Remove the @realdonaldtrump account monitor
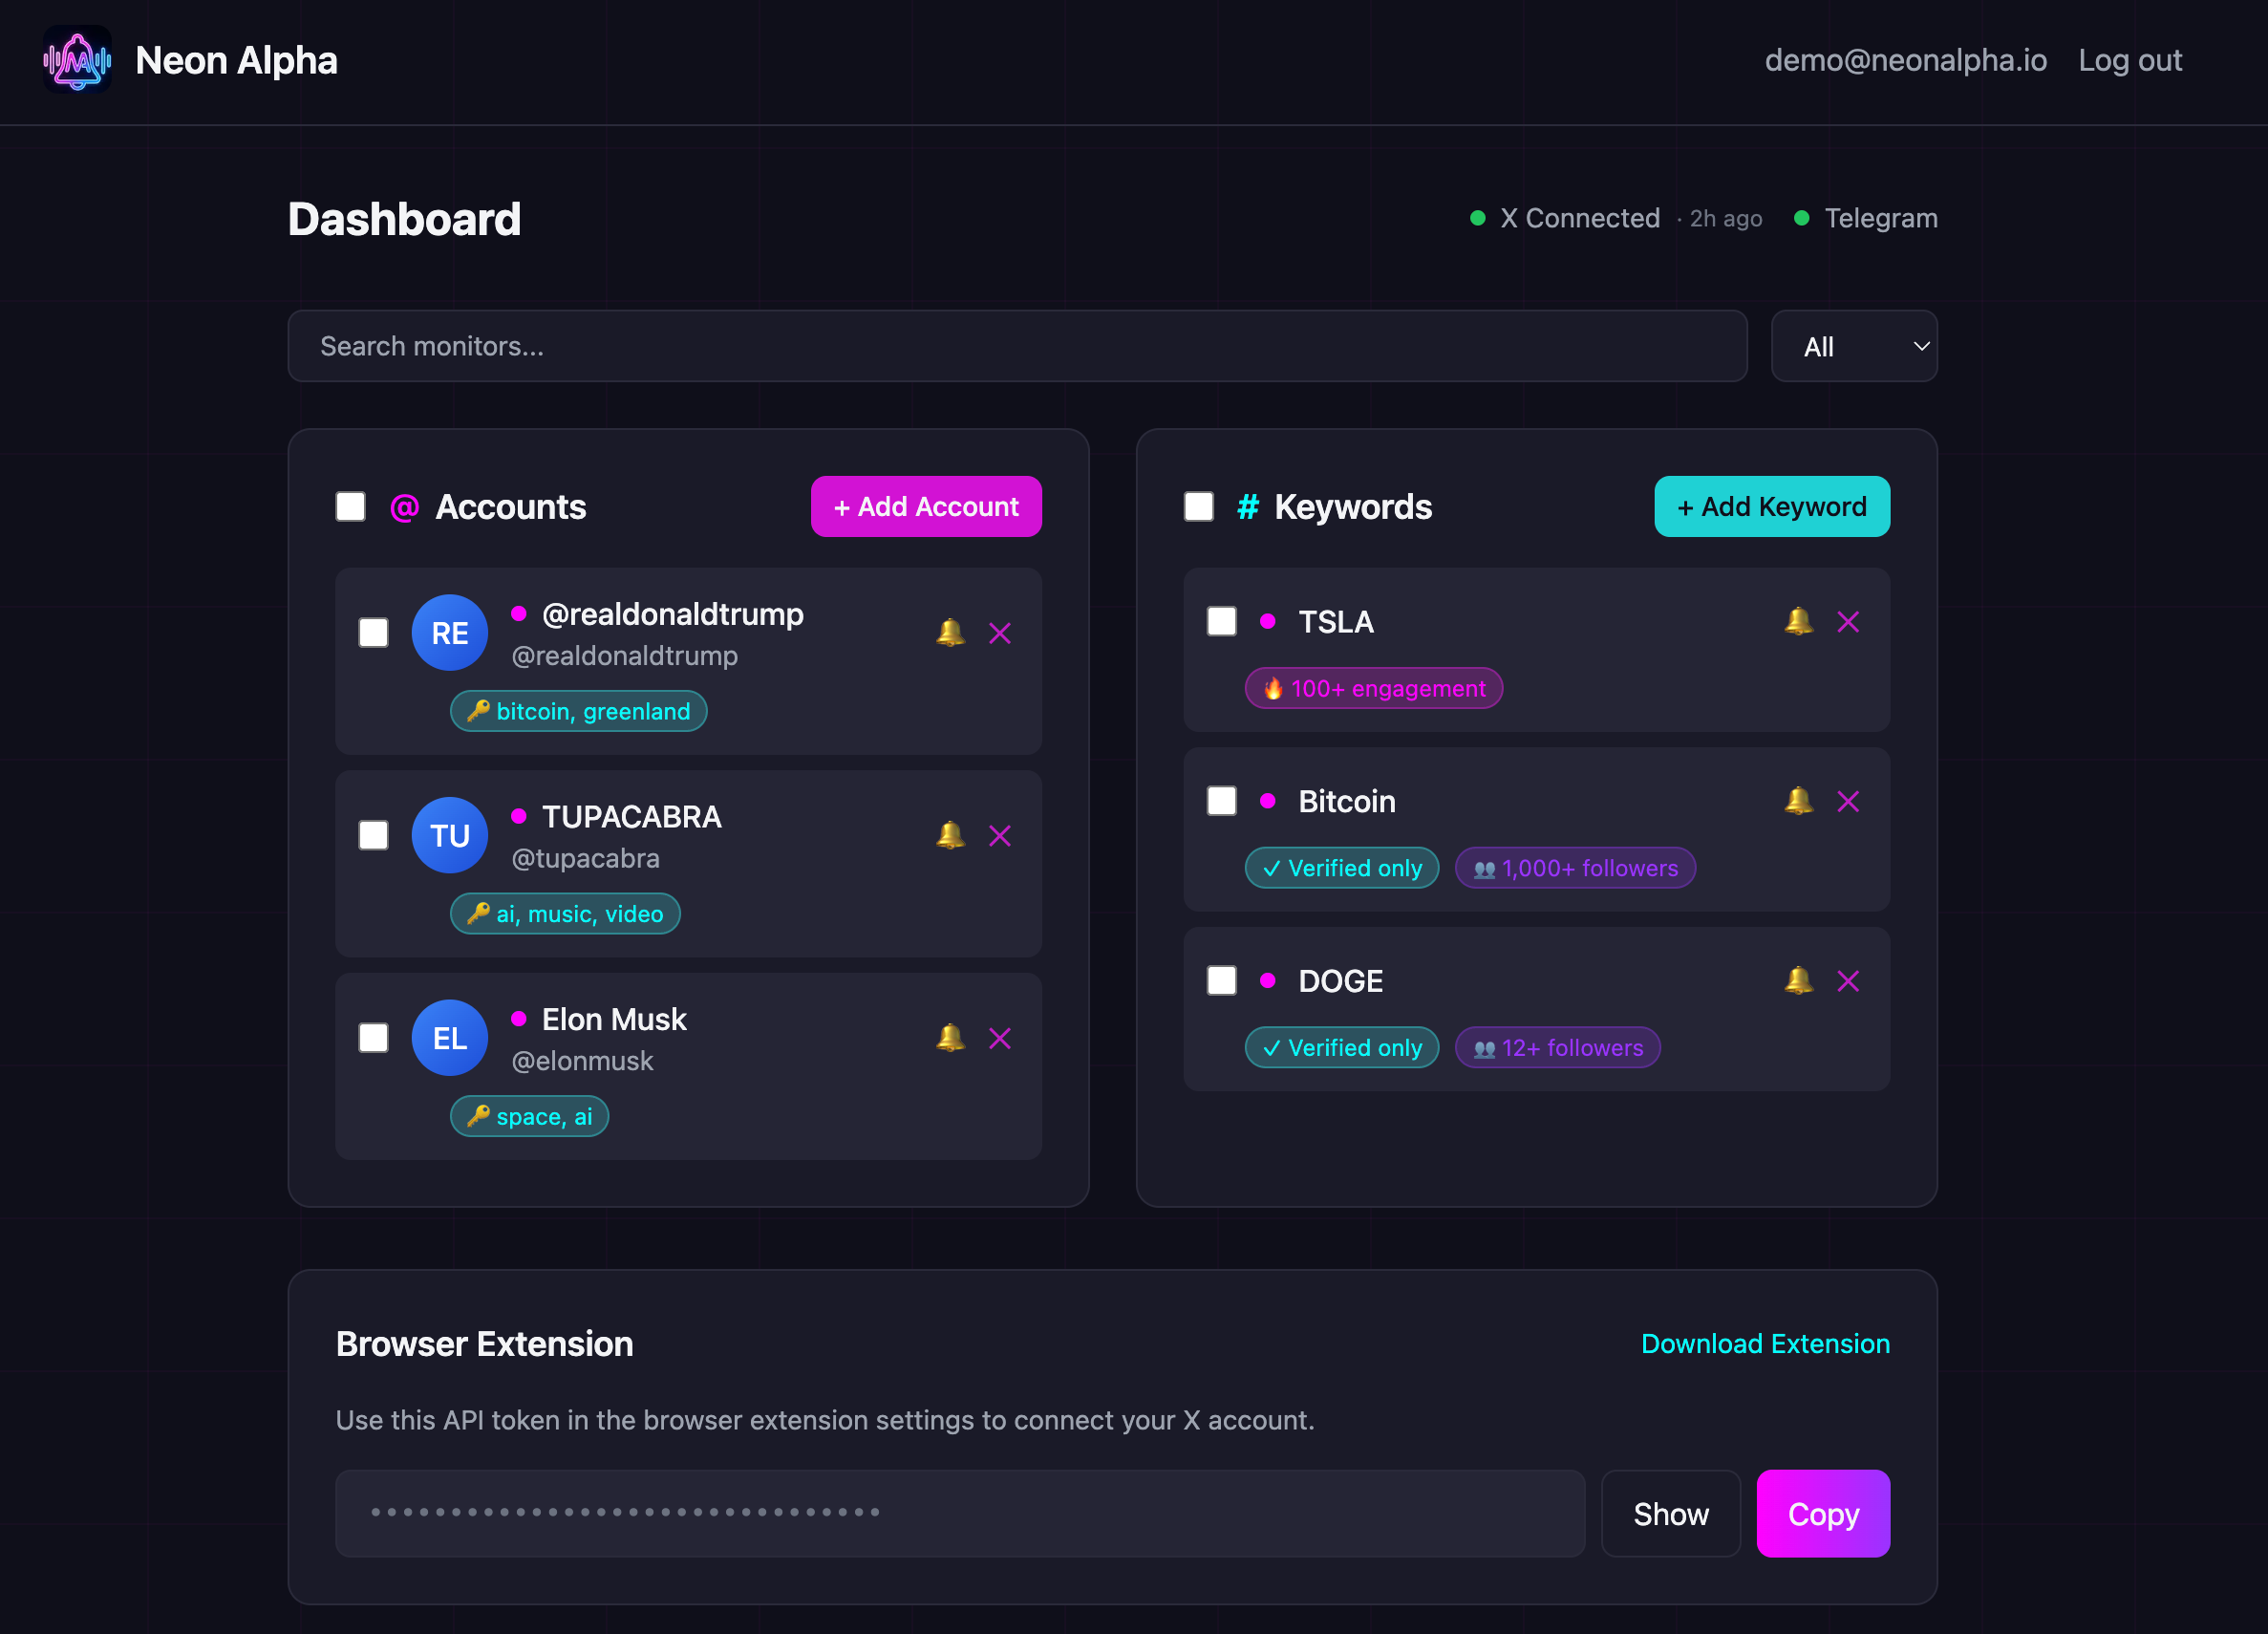Image resolution: width=2268 pixels, height=1634 pixels. point(1000,633)
